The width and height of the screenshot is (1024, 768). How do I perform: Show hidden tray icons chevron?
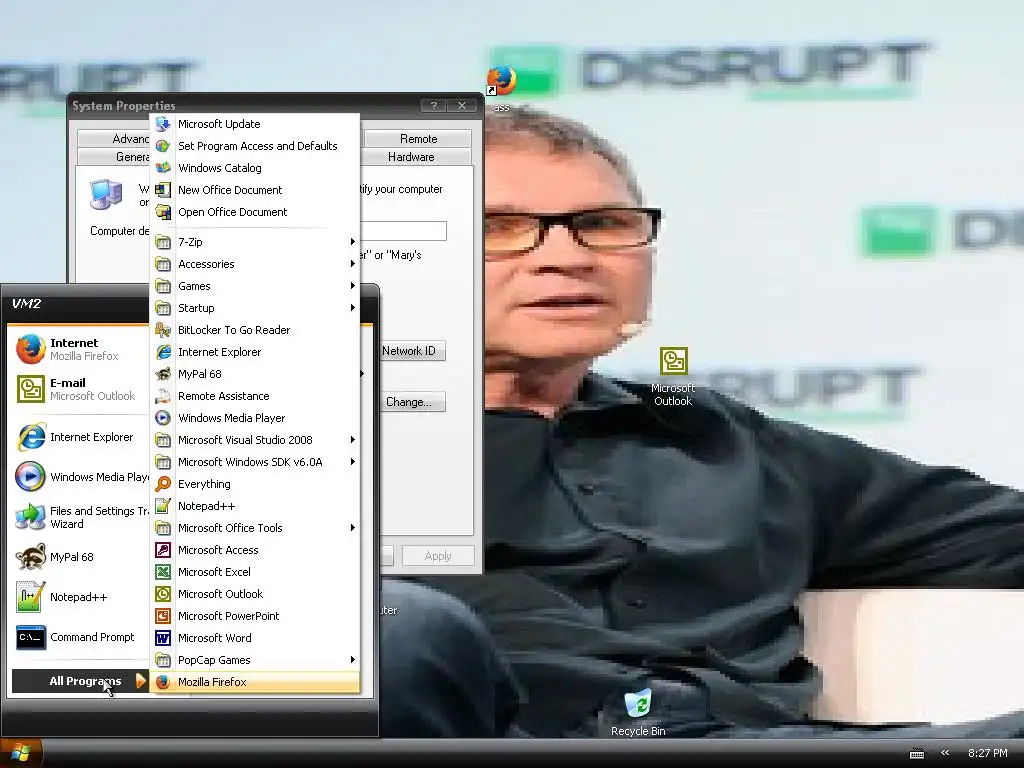click(x=945, y=753)
